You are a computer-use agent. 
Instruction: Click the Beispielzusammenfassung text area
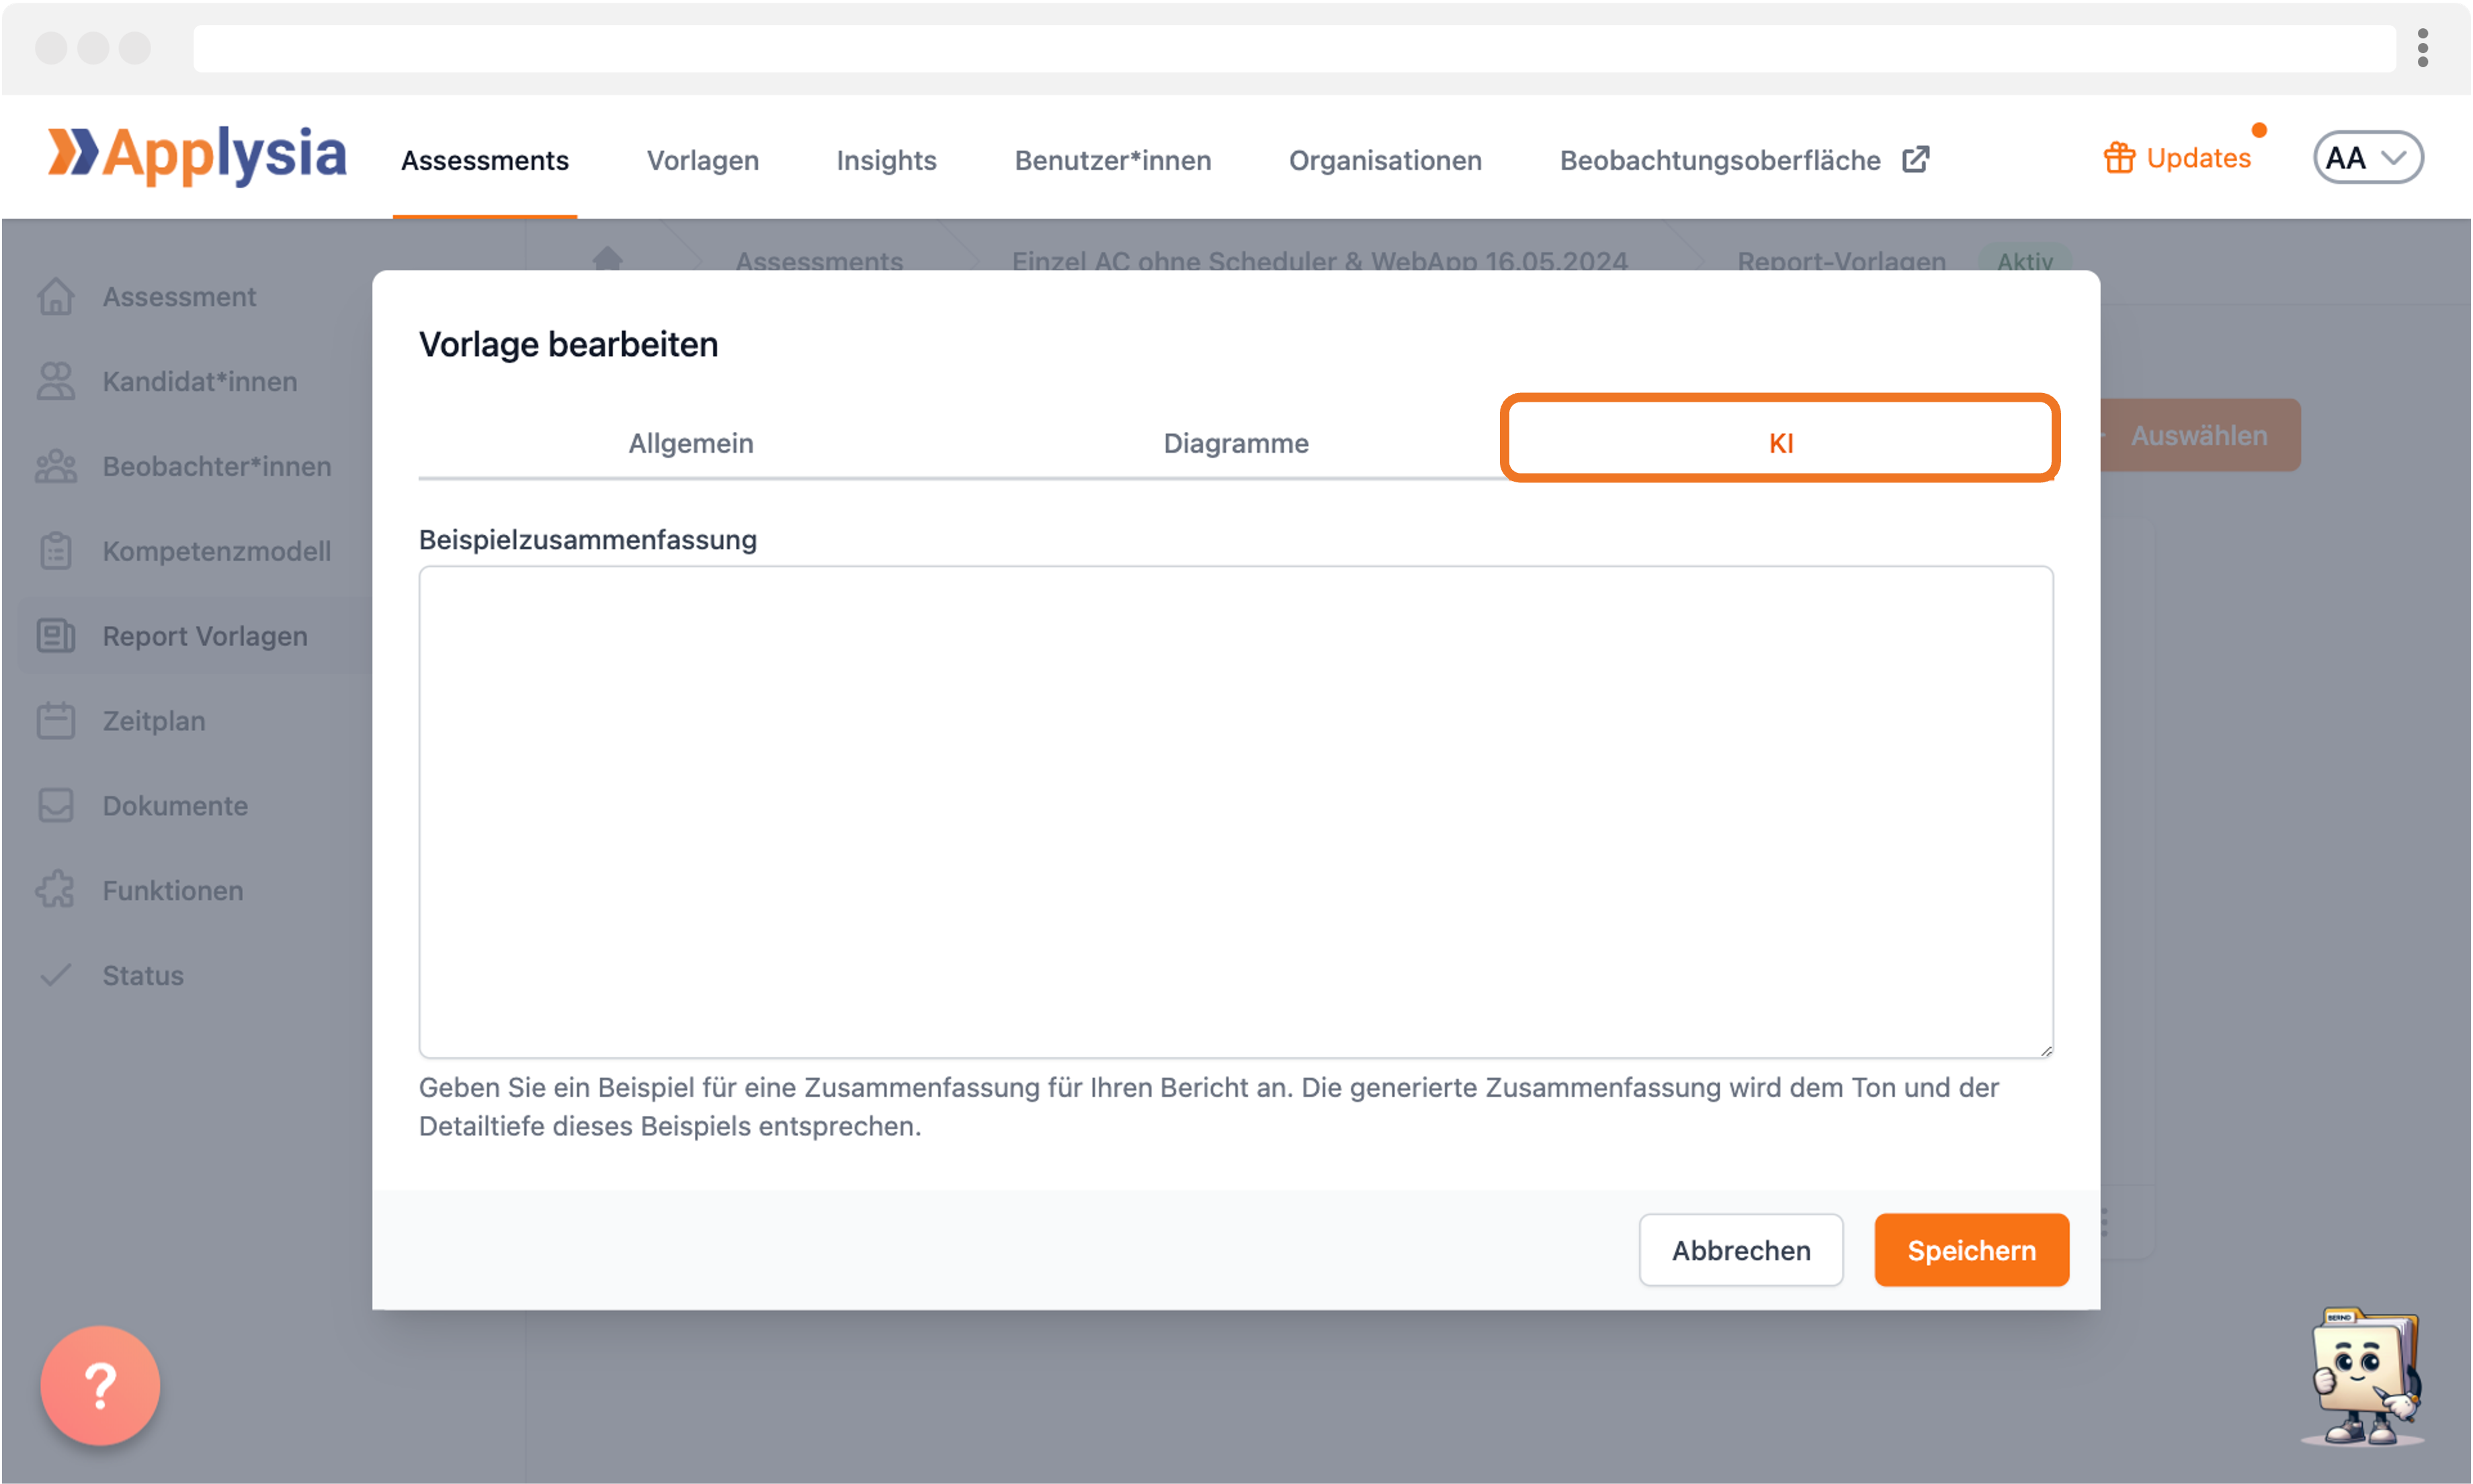tap(1236, 812)
